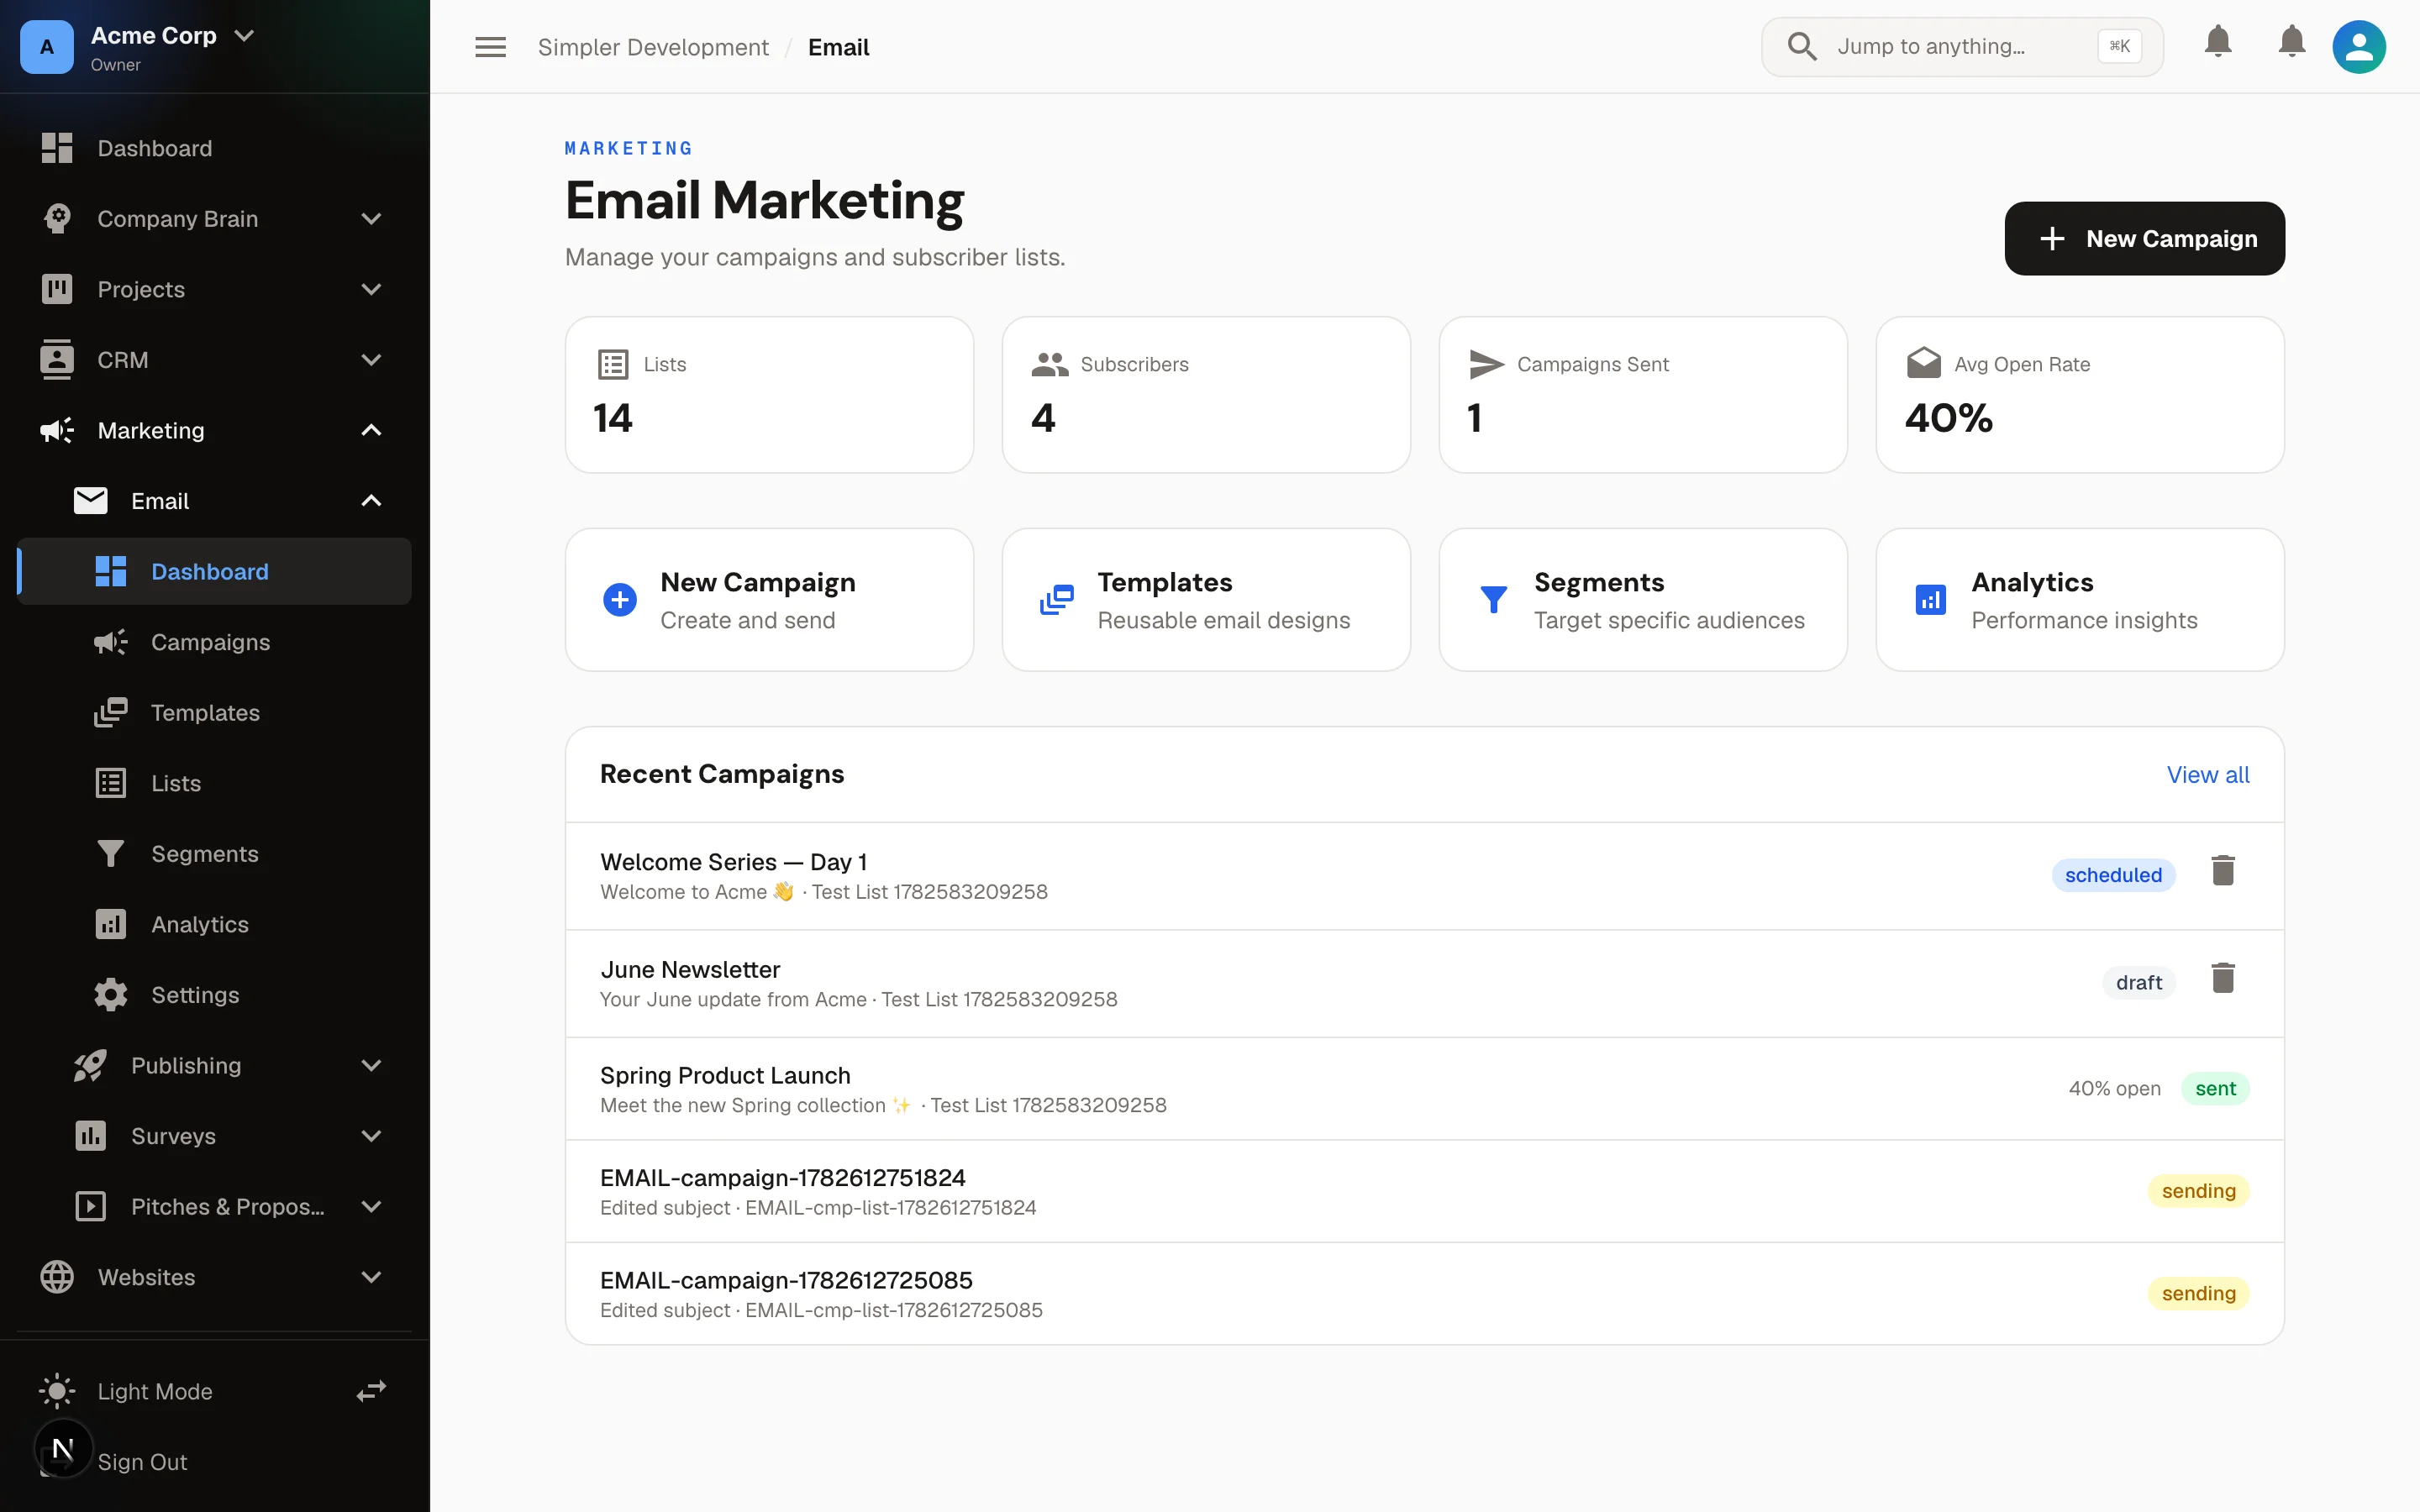Click the Acme Corp logo avatar

pos(47,47)
